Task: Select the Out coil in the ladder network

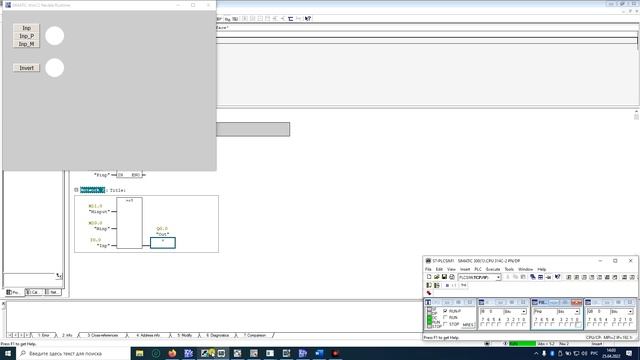Action: pyautogui.click(x=163, y=243)
